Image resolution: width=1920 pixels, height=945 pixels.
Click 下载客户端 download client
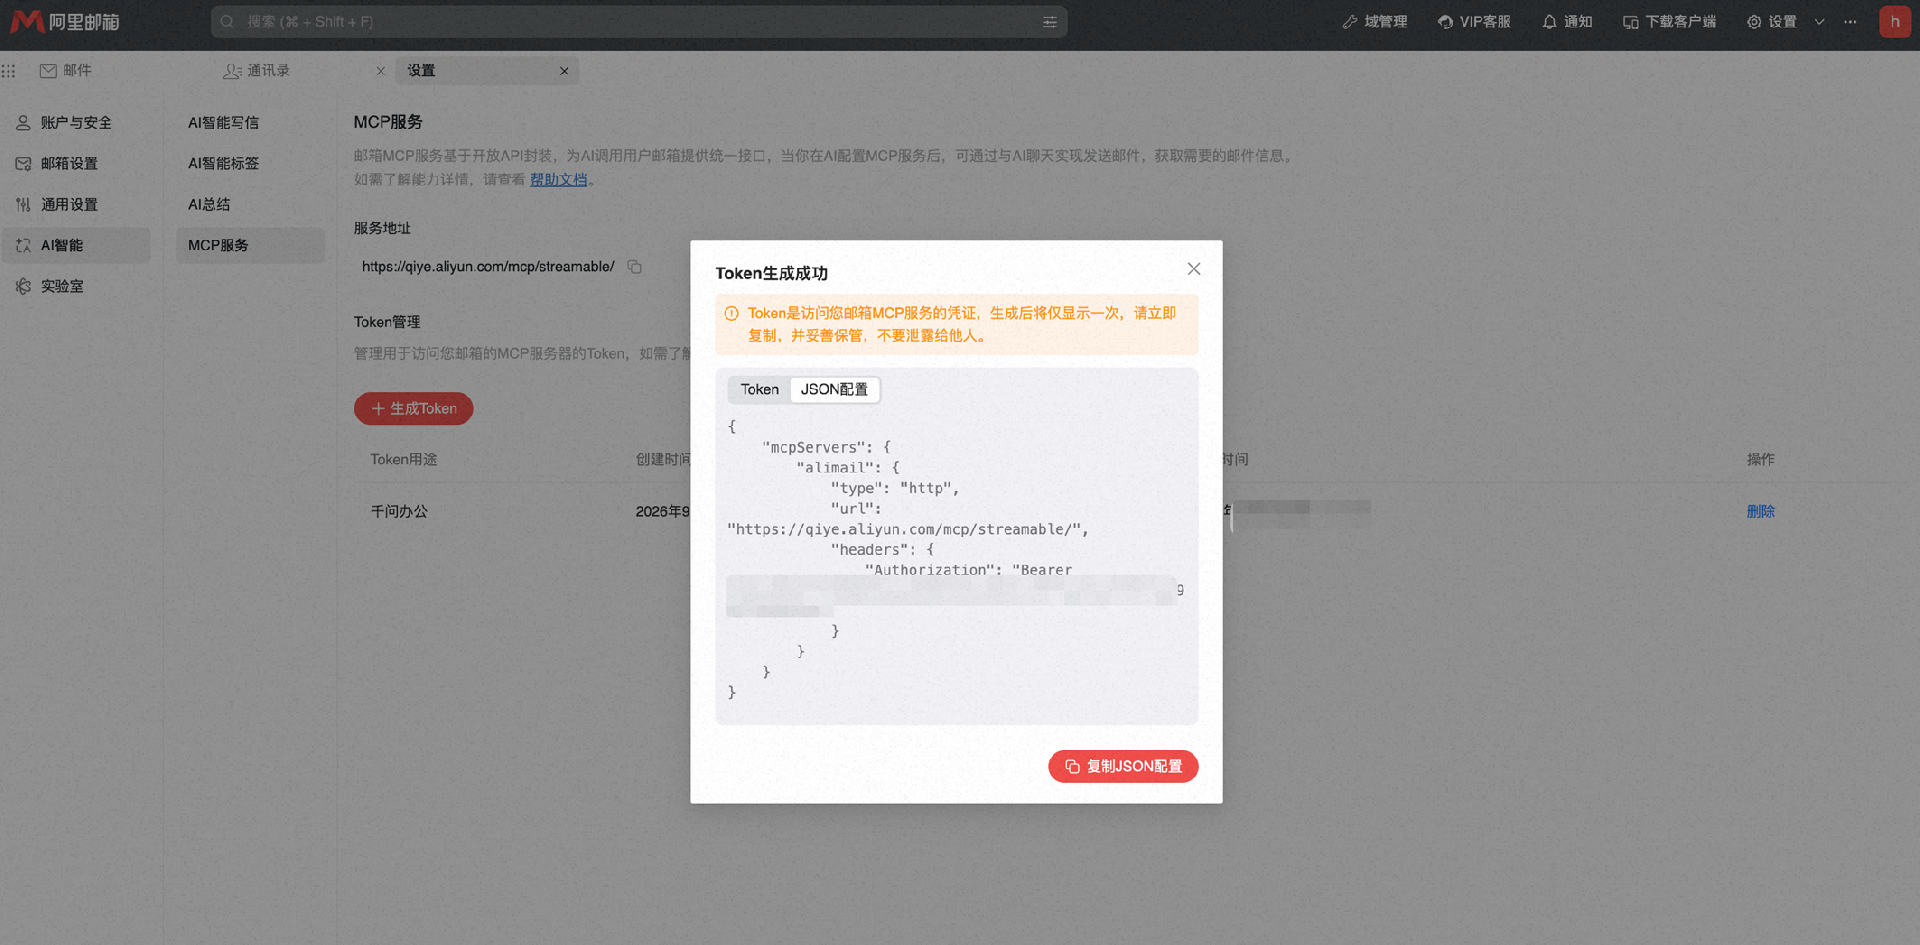point(1669,22)
